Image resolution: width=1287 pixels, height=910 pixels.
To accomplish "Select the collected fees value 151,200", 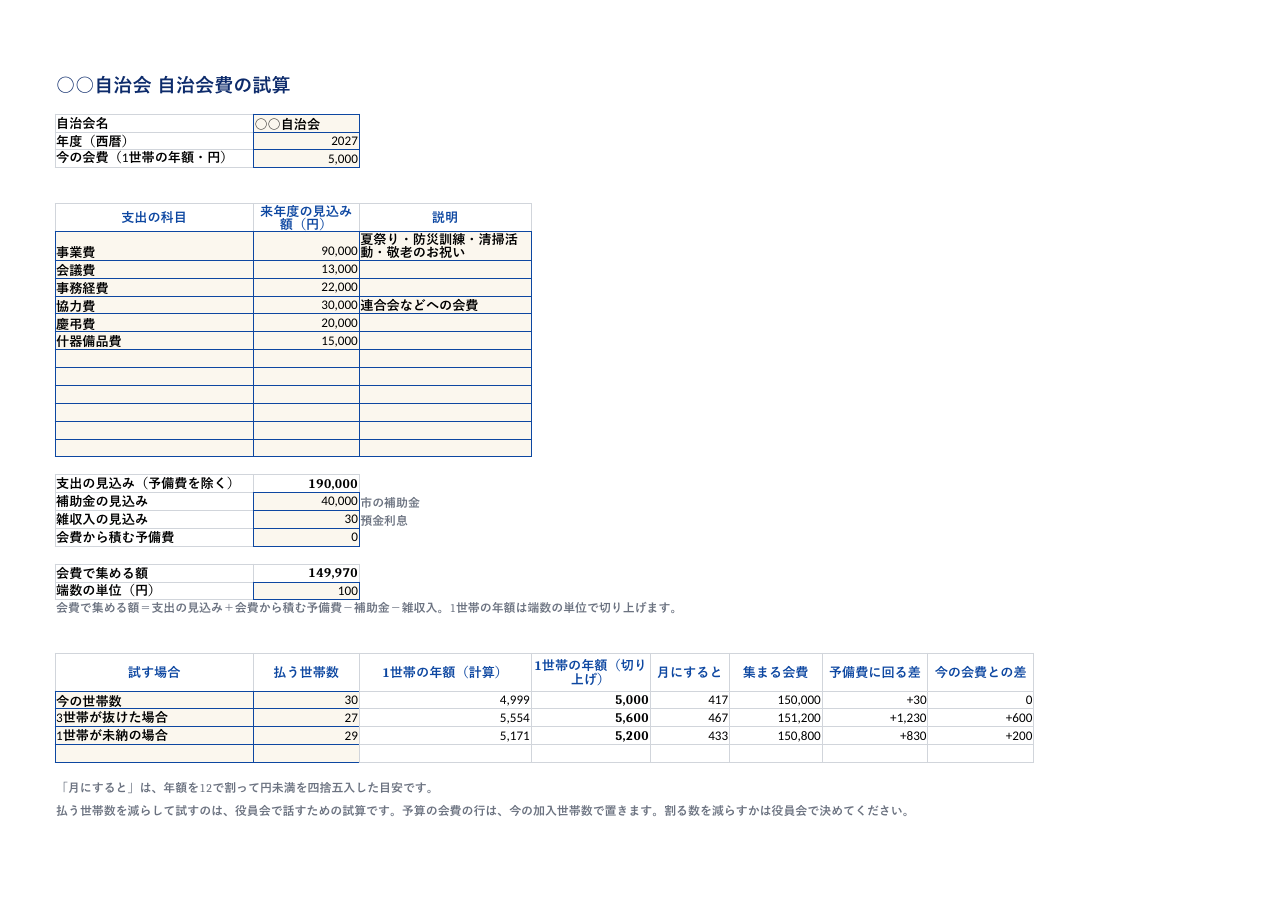I will click(x=776, y=718).
